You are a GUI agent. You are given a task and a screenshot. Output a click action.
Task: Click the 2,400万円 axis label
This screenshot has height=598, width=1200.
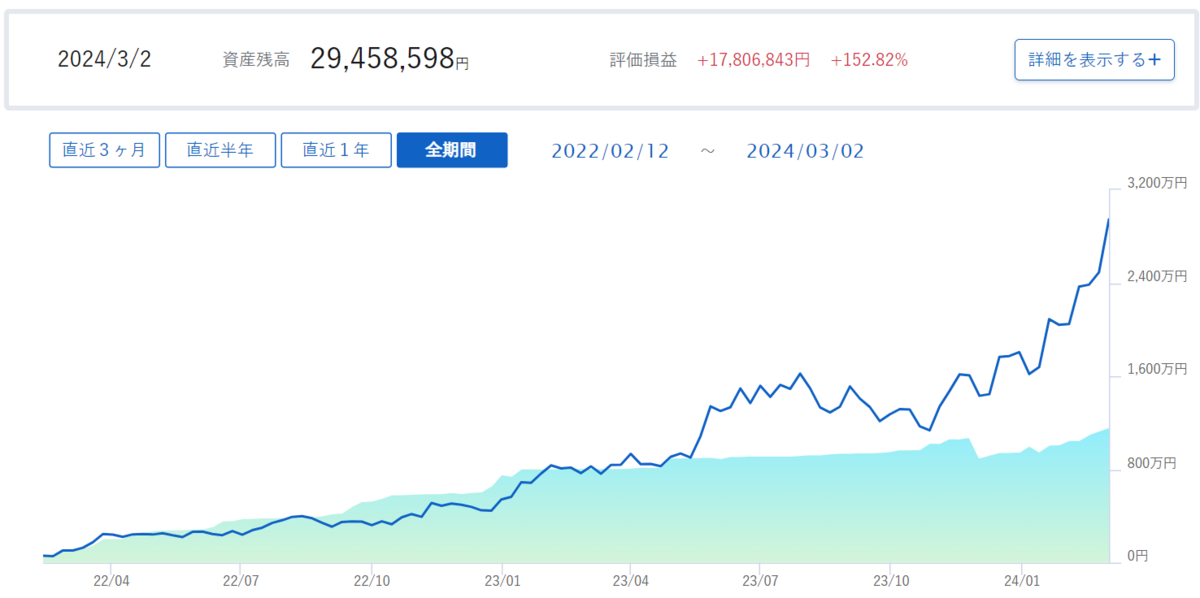coord(1156,276)
